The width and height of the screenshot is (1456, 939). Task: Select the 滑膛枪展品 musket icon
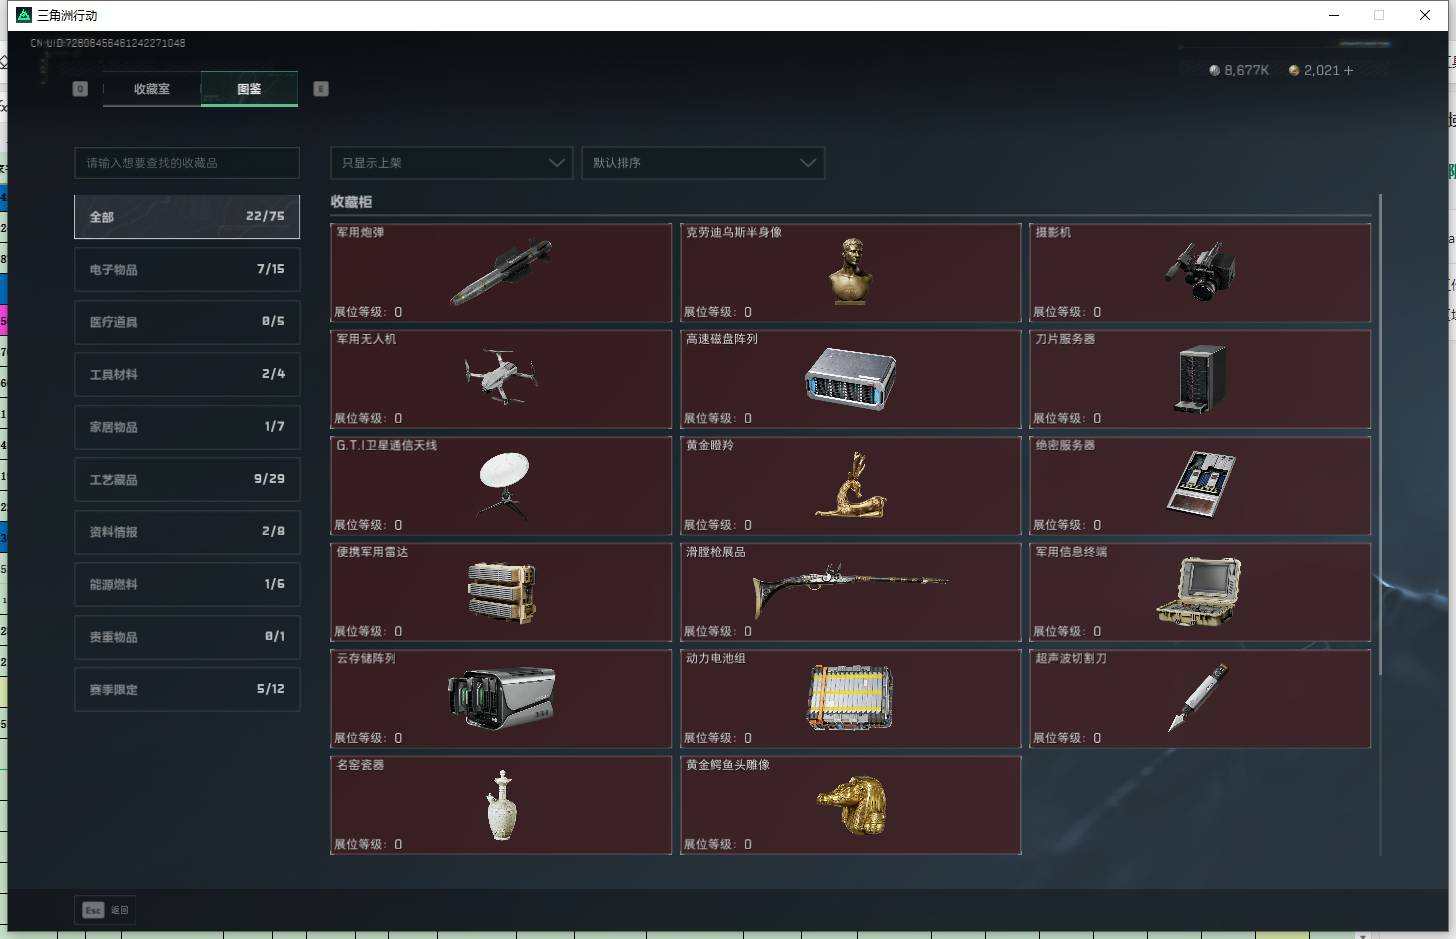(850, 590)
